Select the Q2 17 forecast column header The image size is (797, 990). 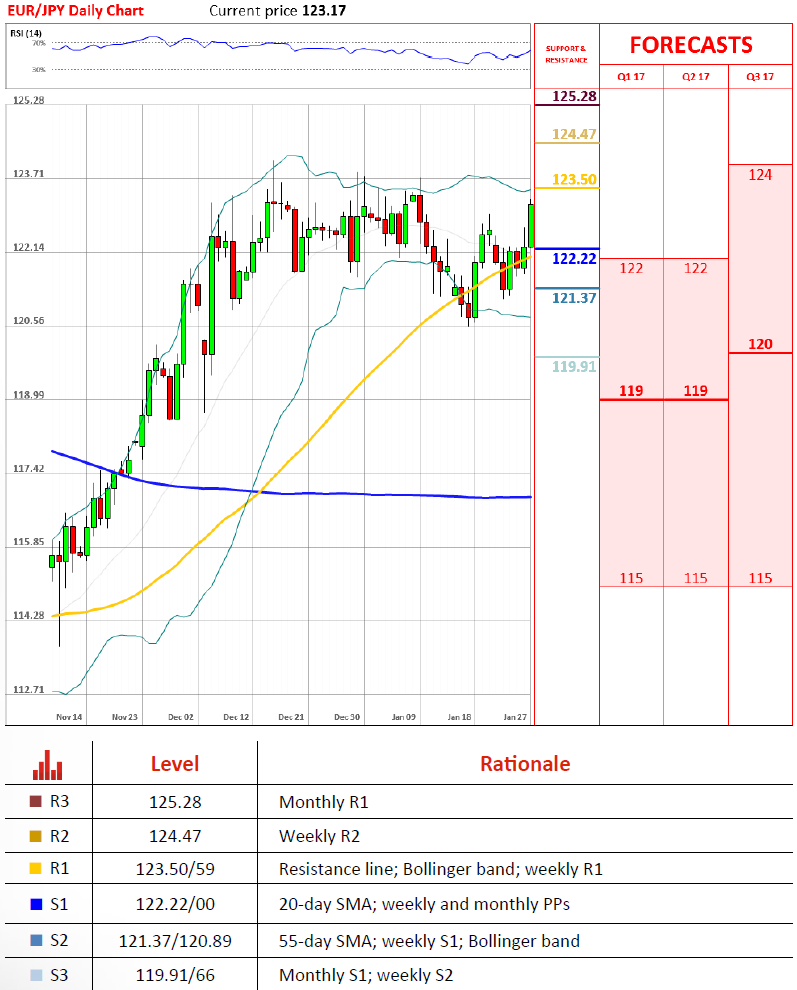pos(695,76)
